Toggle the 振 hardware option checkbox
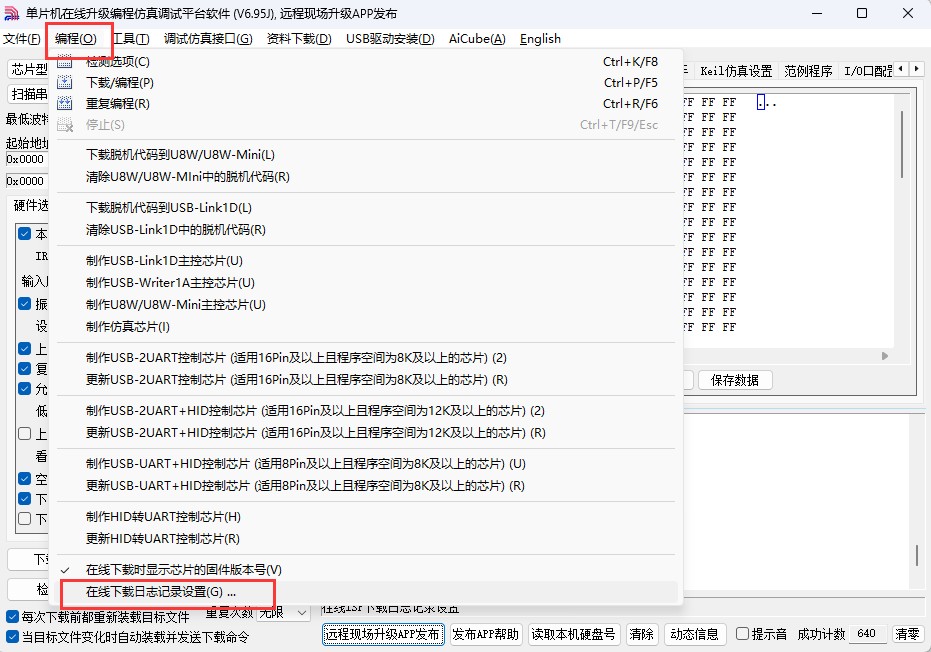931x652 pixels. tap(24, 303)
